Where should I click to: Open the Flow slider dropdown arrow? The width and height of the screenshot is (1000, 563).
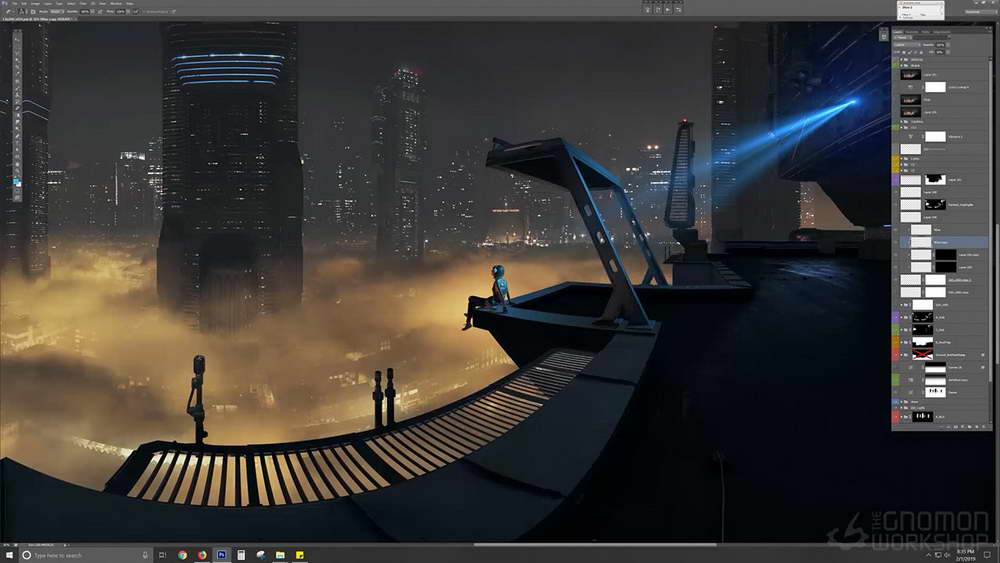click(x=128, y=11)
